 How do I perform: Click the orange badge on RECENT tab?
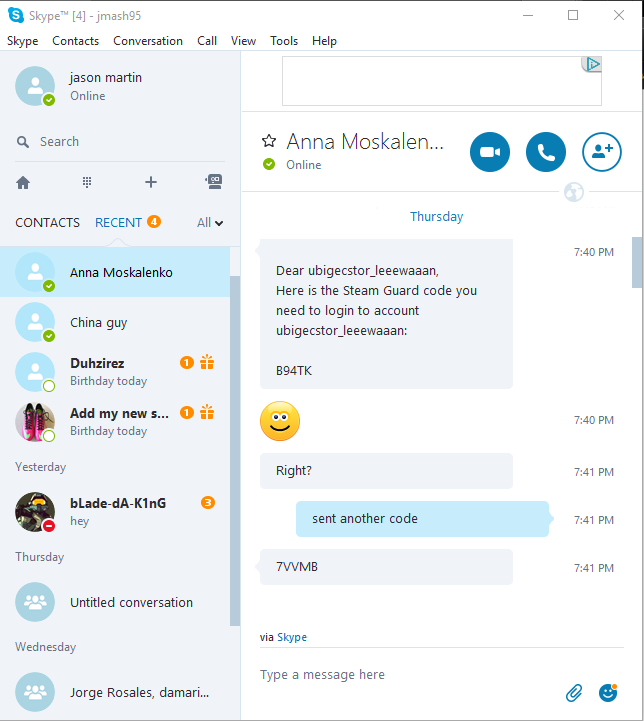154,222
